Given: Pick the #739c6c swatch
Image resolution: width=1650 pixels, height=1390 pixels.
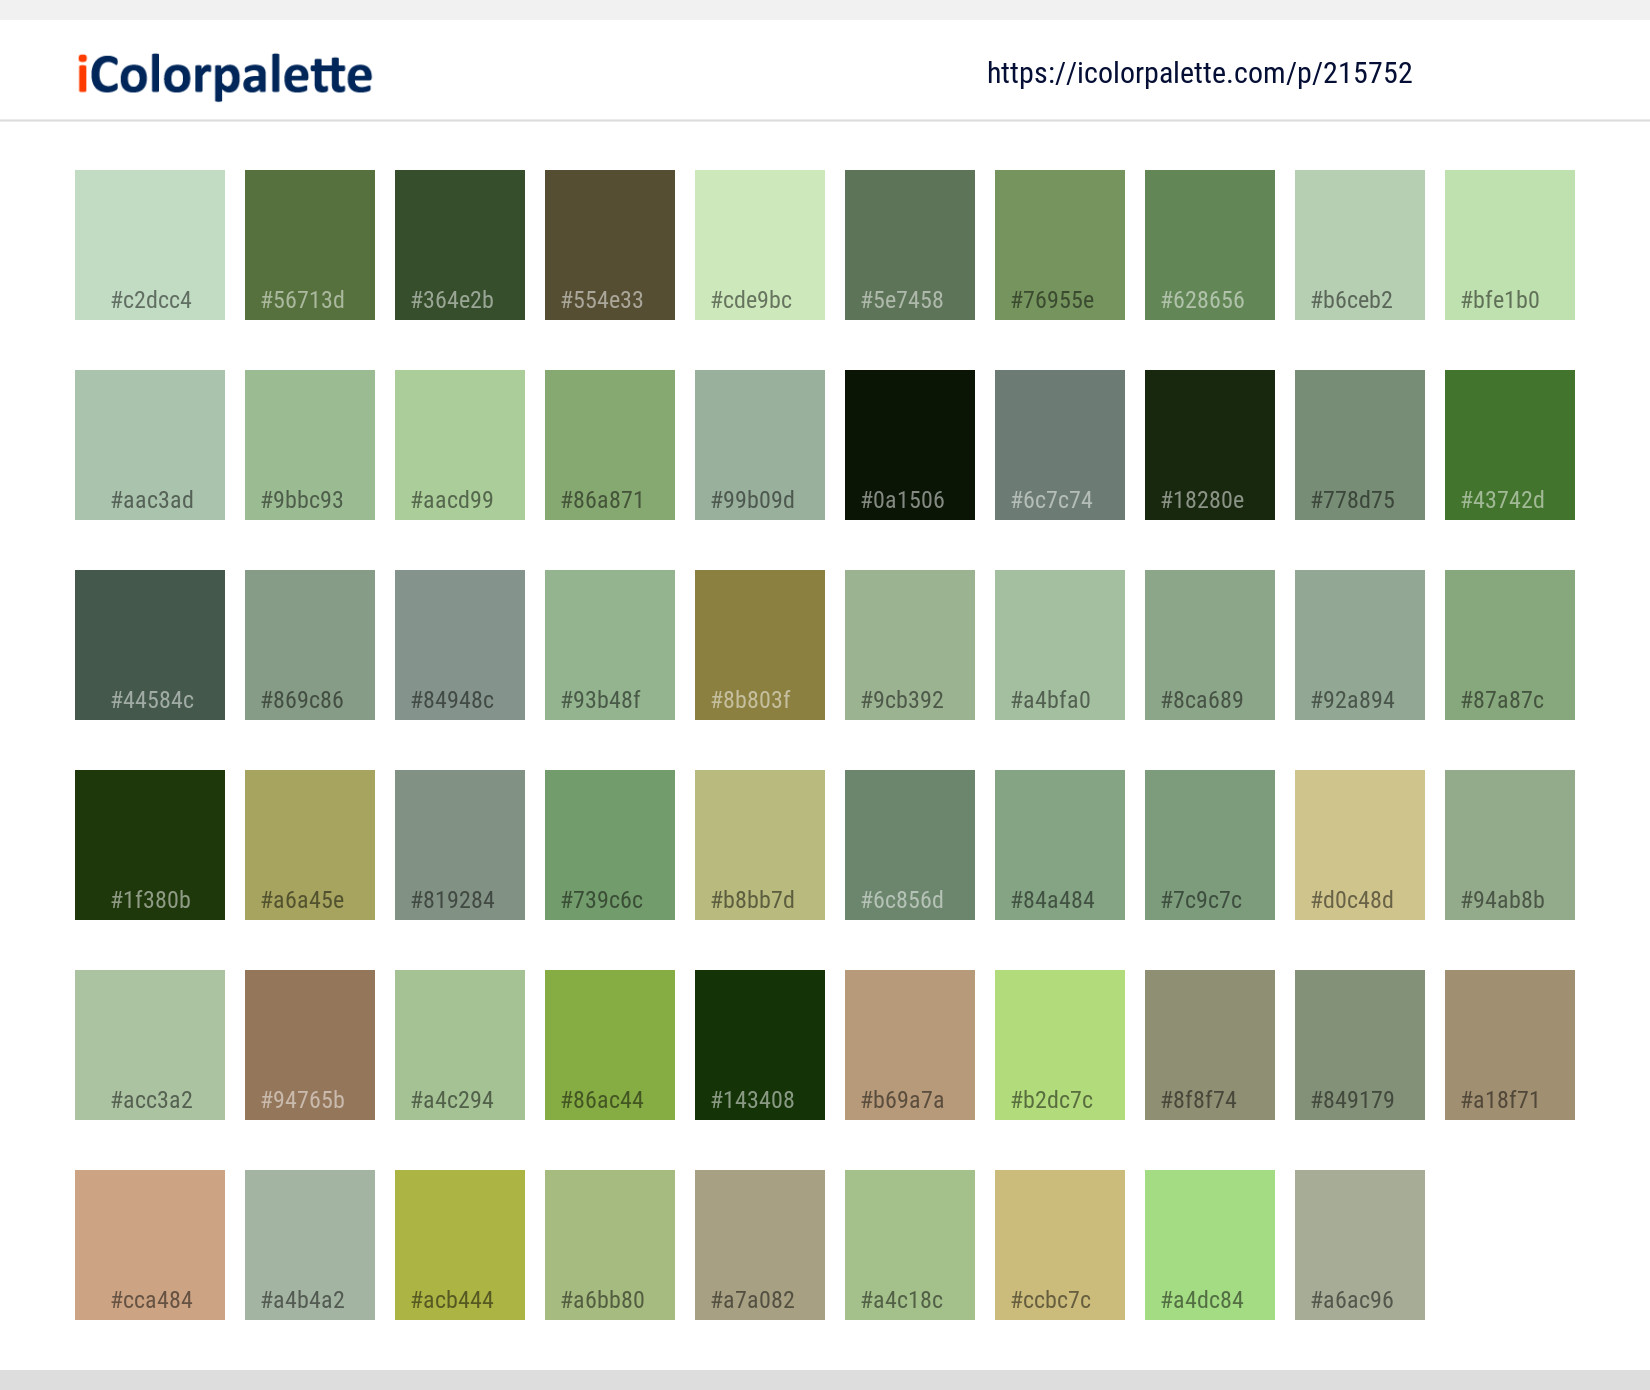Looking at the screenshot, I should coord(610,845).
